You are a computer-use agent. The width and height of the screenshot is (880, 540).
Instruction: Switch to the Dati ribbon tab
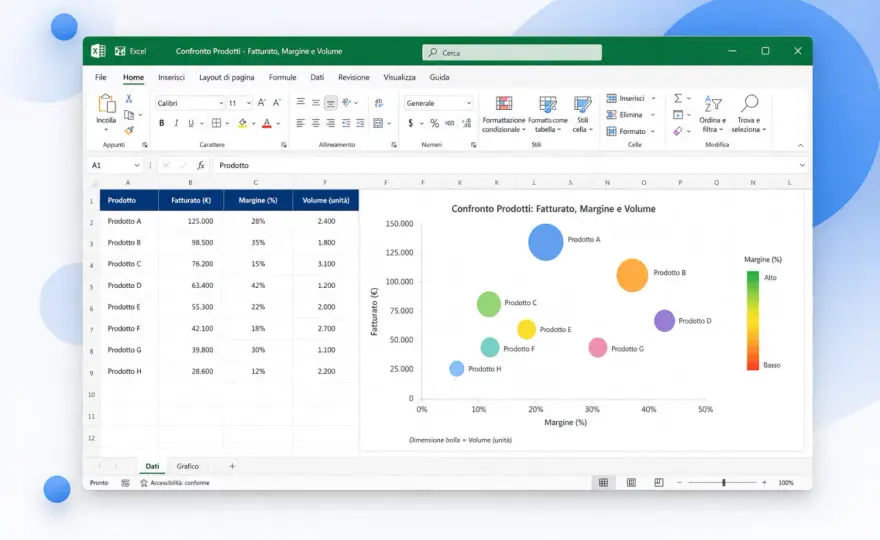317,77
